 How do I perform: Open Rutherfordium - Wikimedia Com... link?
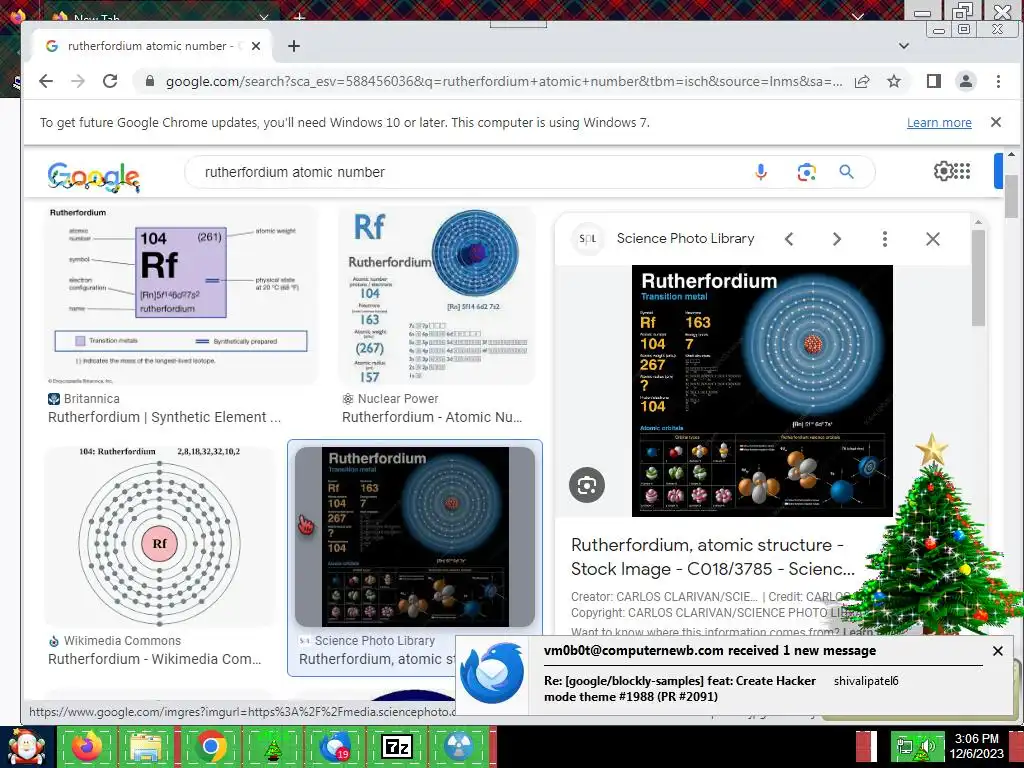(155, 660)
